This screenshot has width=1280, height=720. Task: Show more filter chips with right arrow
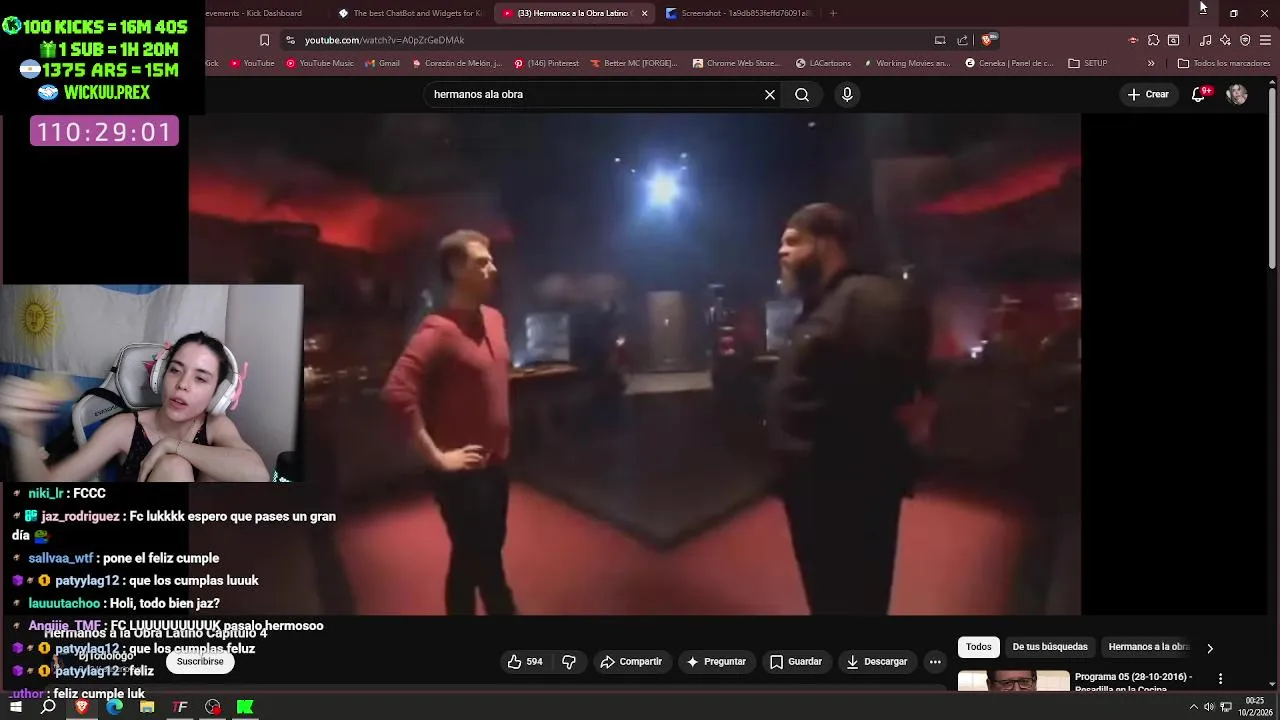pos(1210,648)
